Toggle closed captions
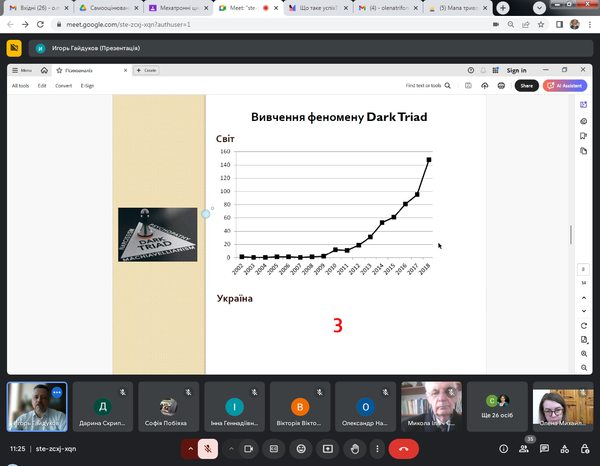This screenshot has width=600, height=466. [272, 449]
